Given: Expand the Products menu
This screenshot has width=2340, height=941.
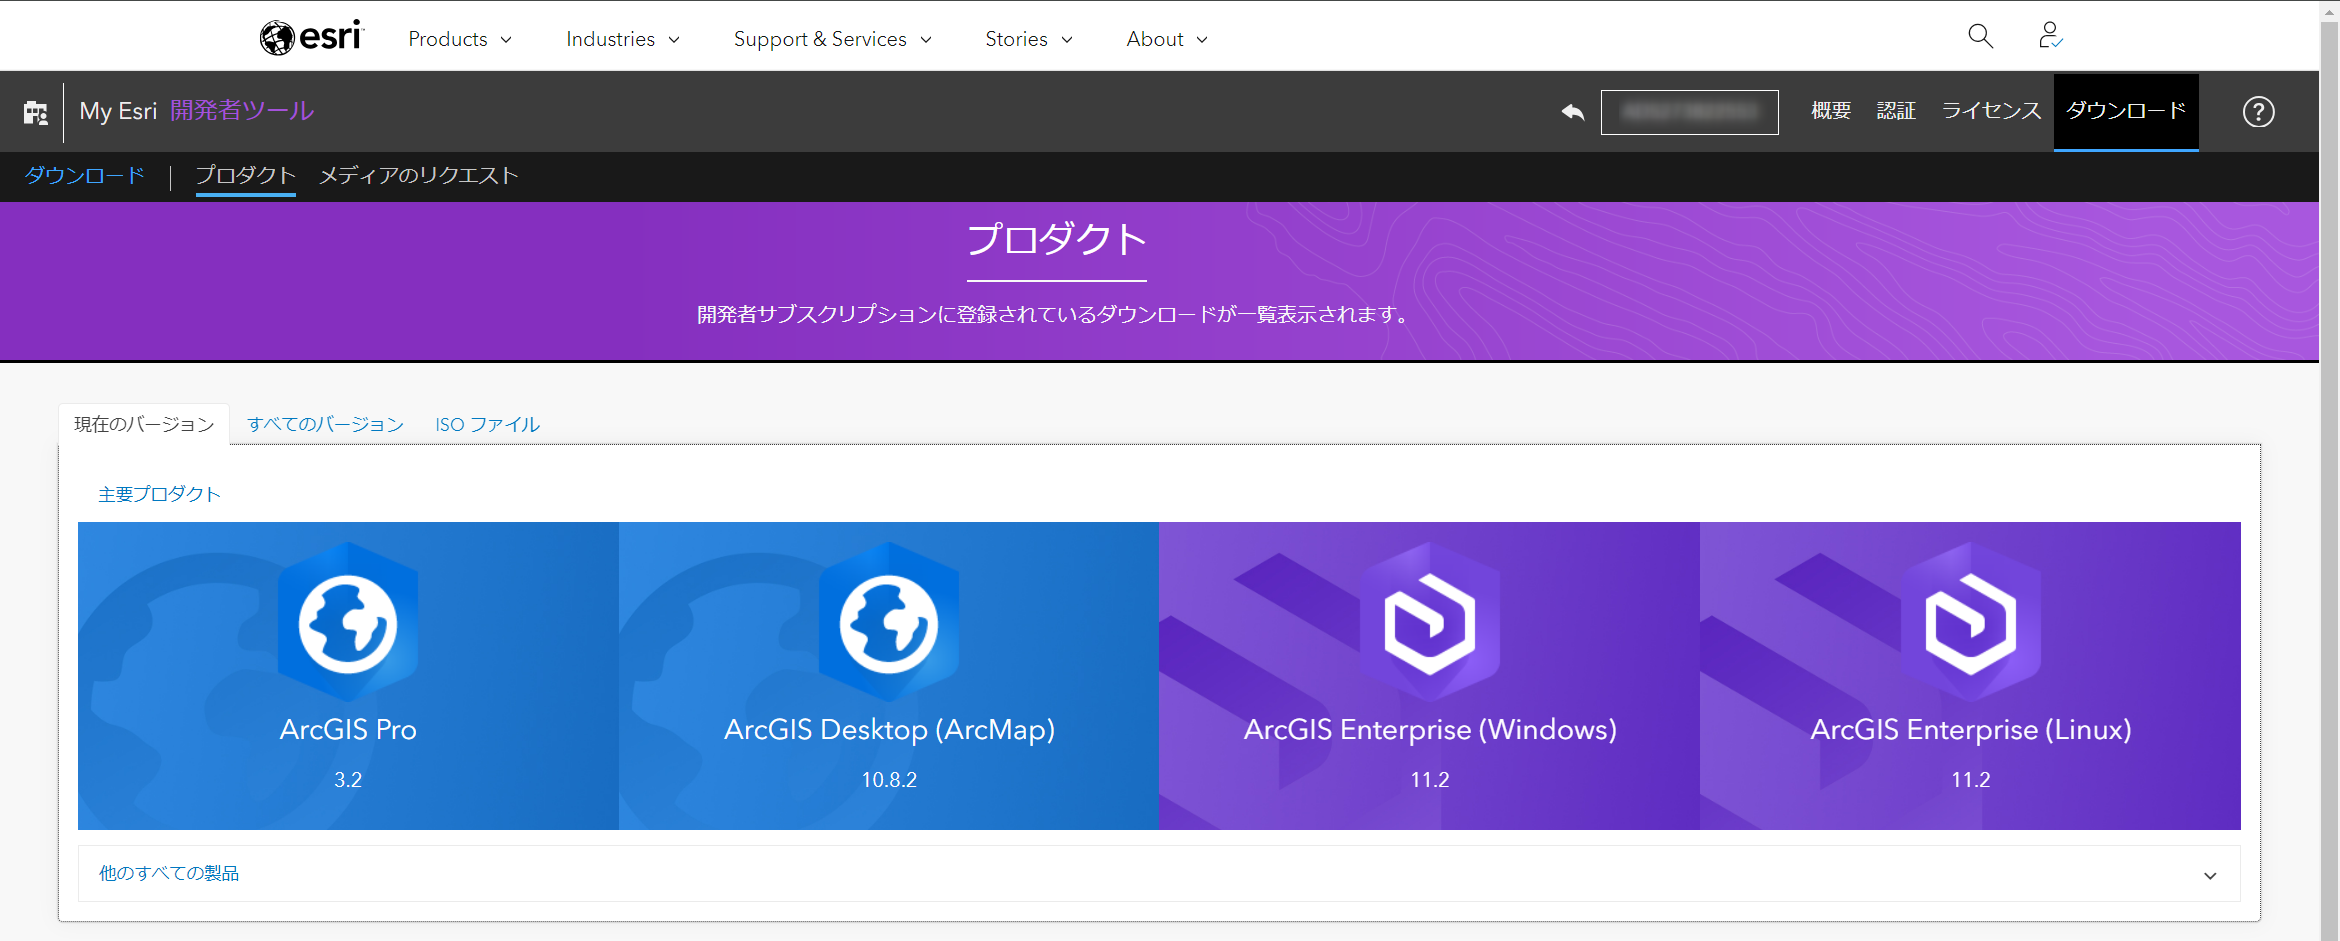Looking at the screenshot, I should 460,39.
